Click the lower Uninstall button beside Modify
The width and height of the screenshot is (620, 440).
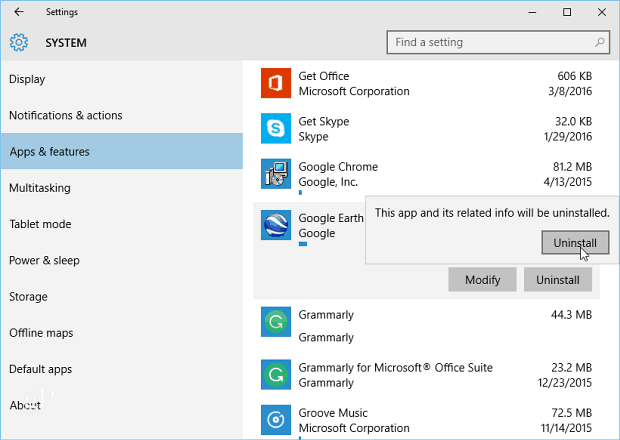click(558, 279)
